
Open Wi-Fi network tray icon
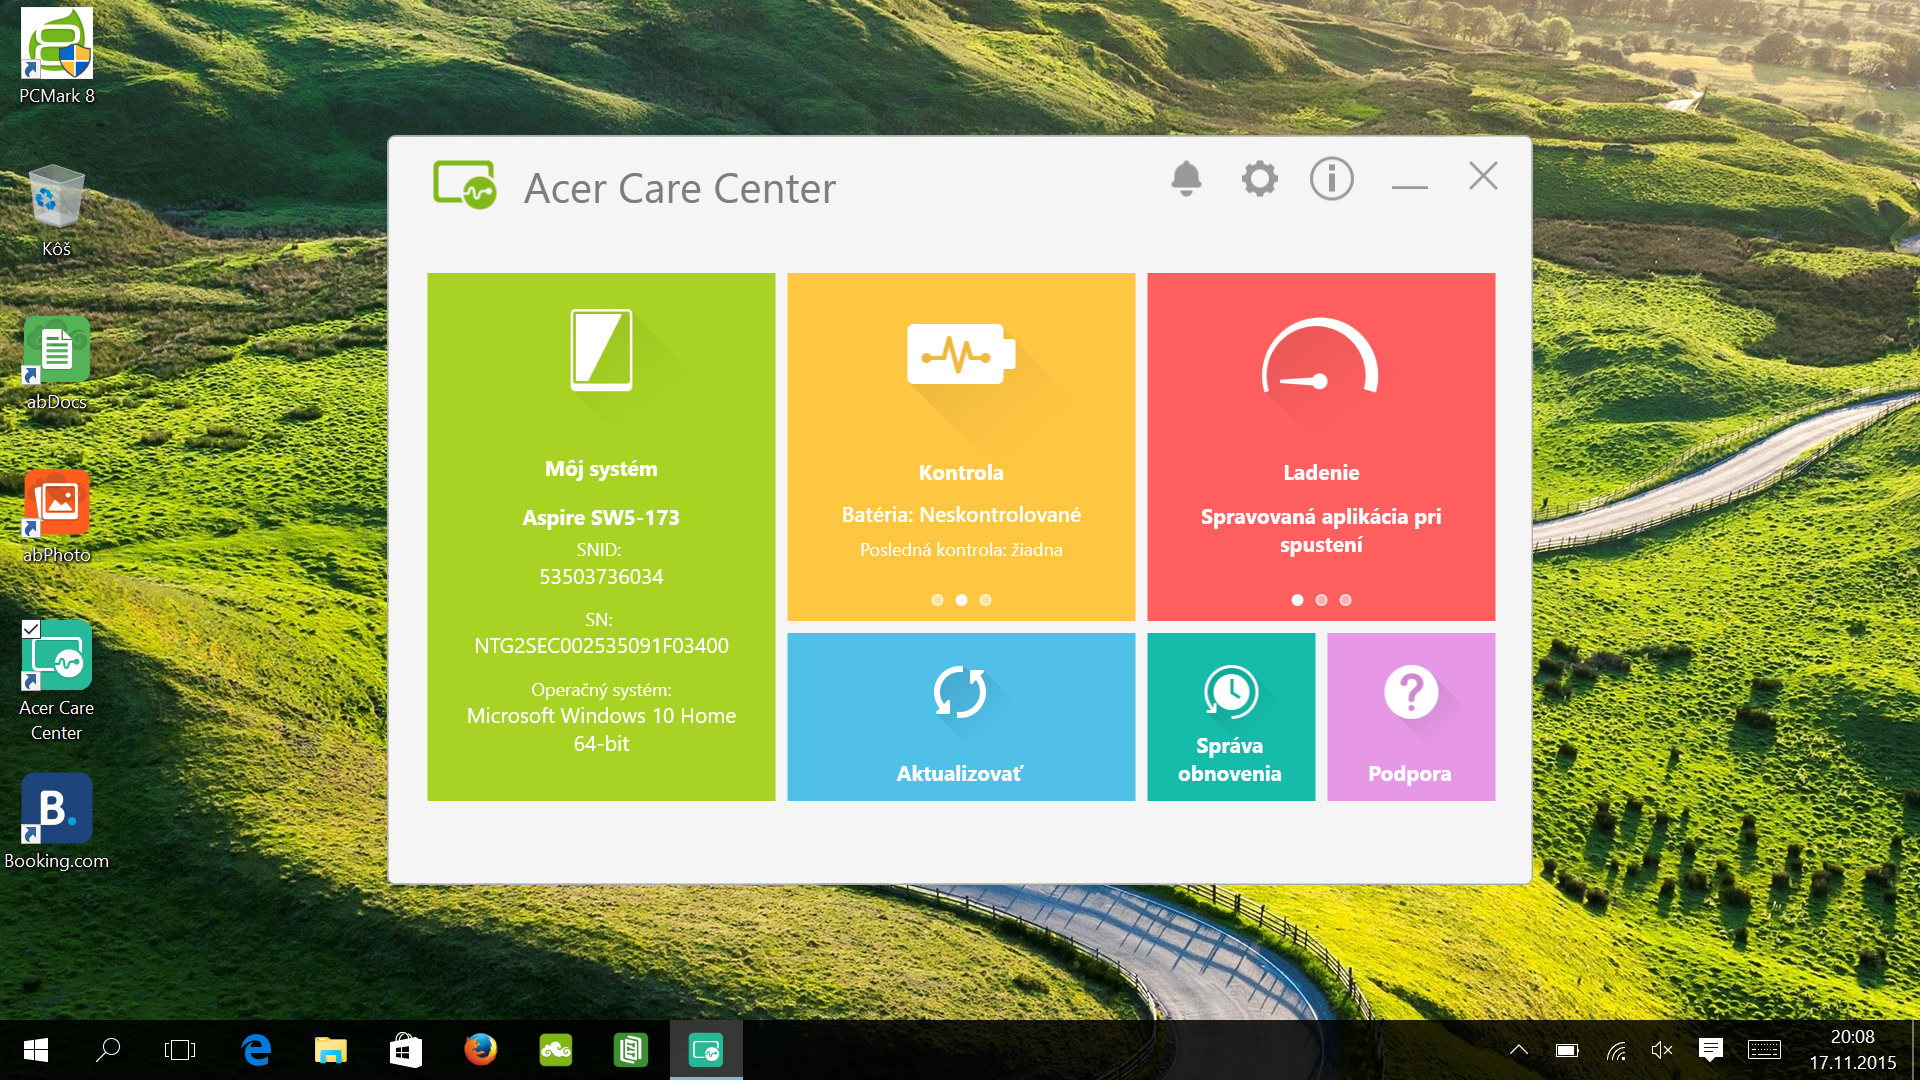1616,1050
